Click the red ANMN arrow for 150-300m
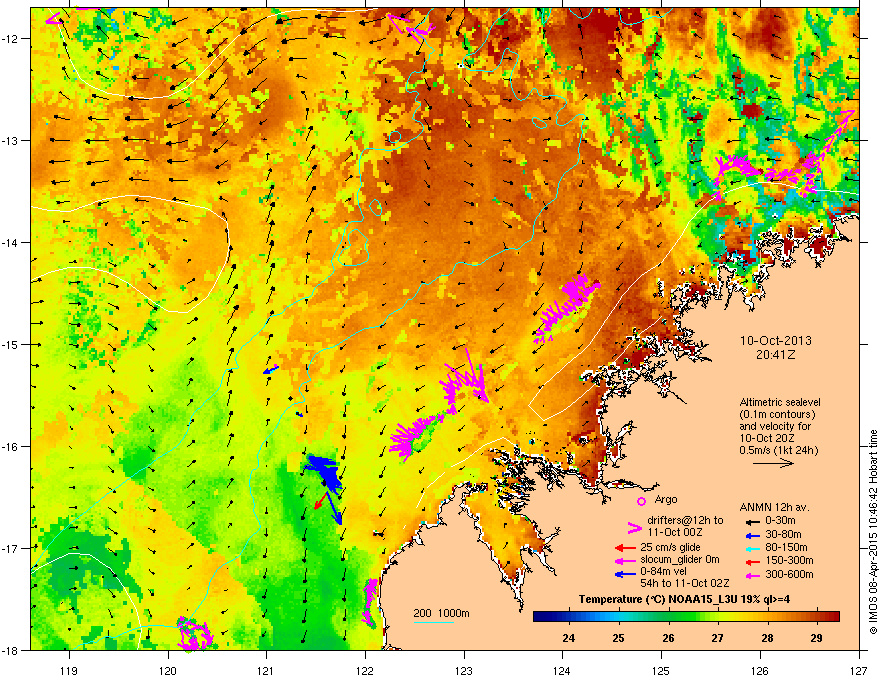Viewport: 880px width, 680px height. [752, 562]
